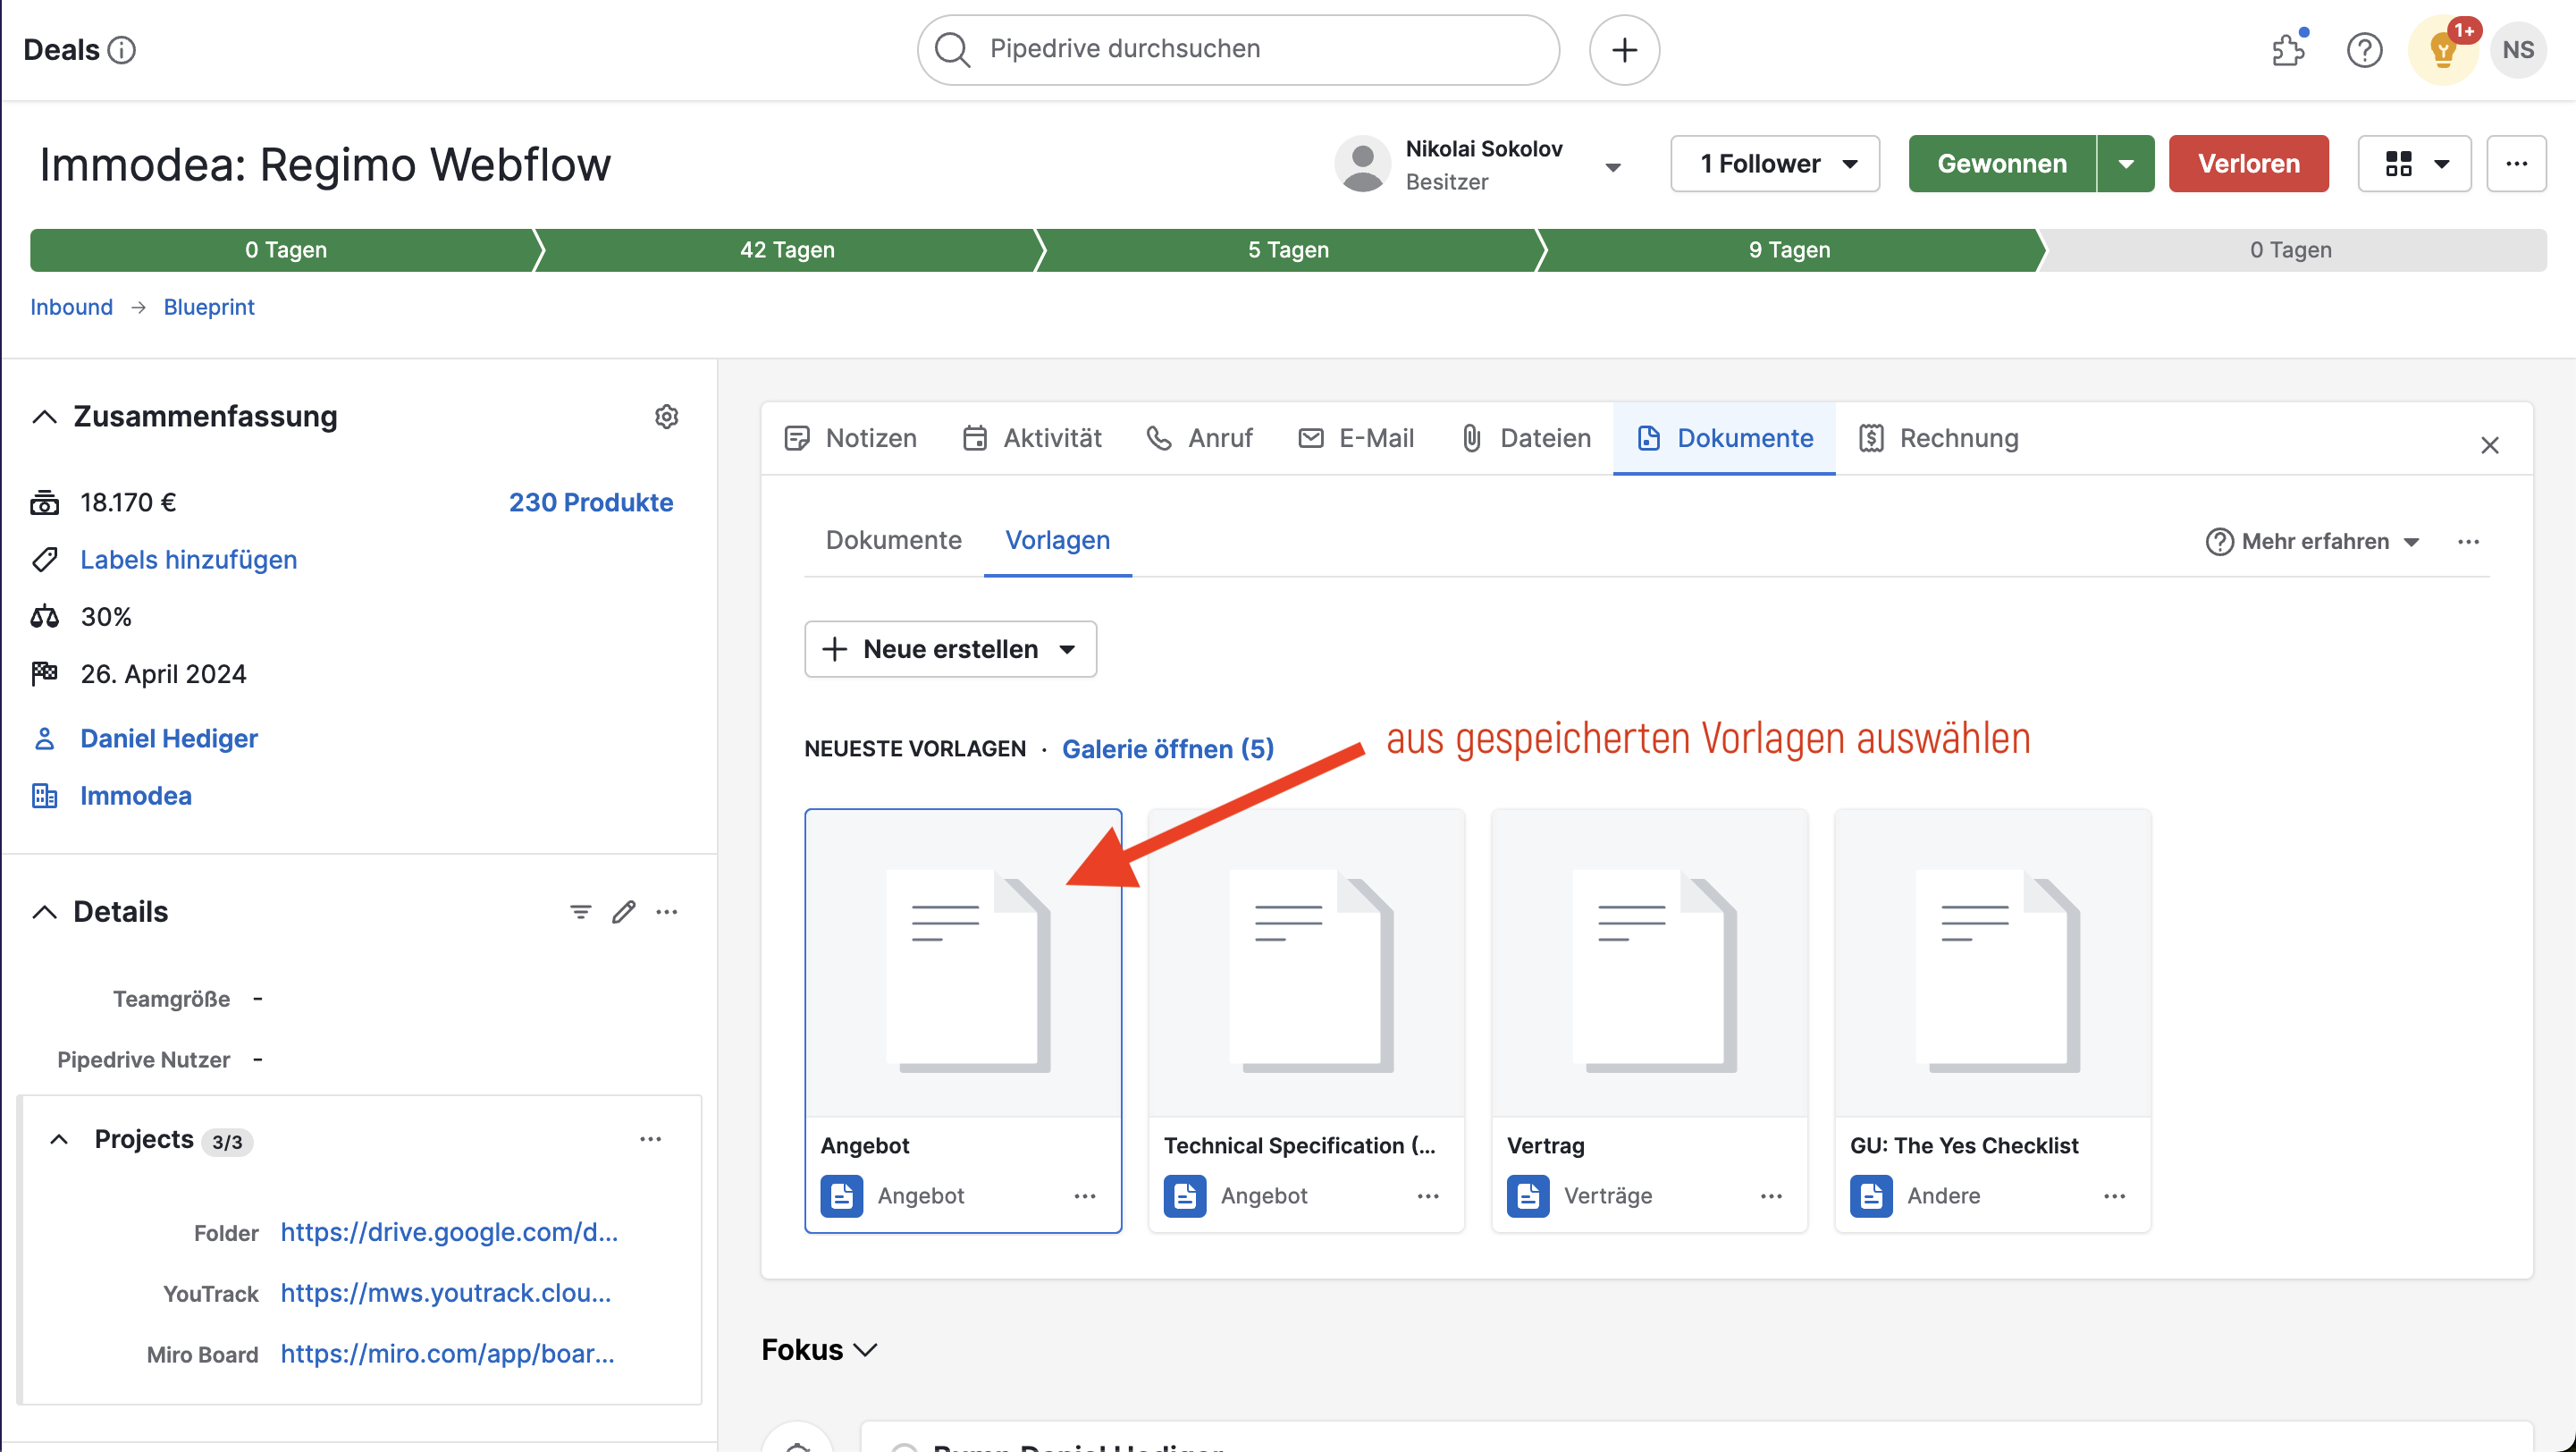Open the Neue erstellen dropdown

[x=950, y=649]
